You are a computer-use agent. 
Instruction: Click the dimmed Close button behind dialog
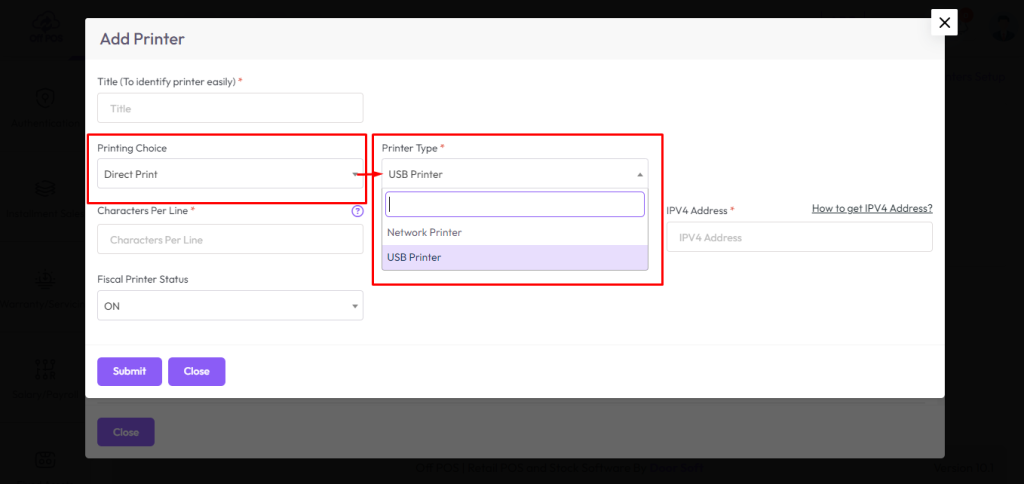point(126,432)
